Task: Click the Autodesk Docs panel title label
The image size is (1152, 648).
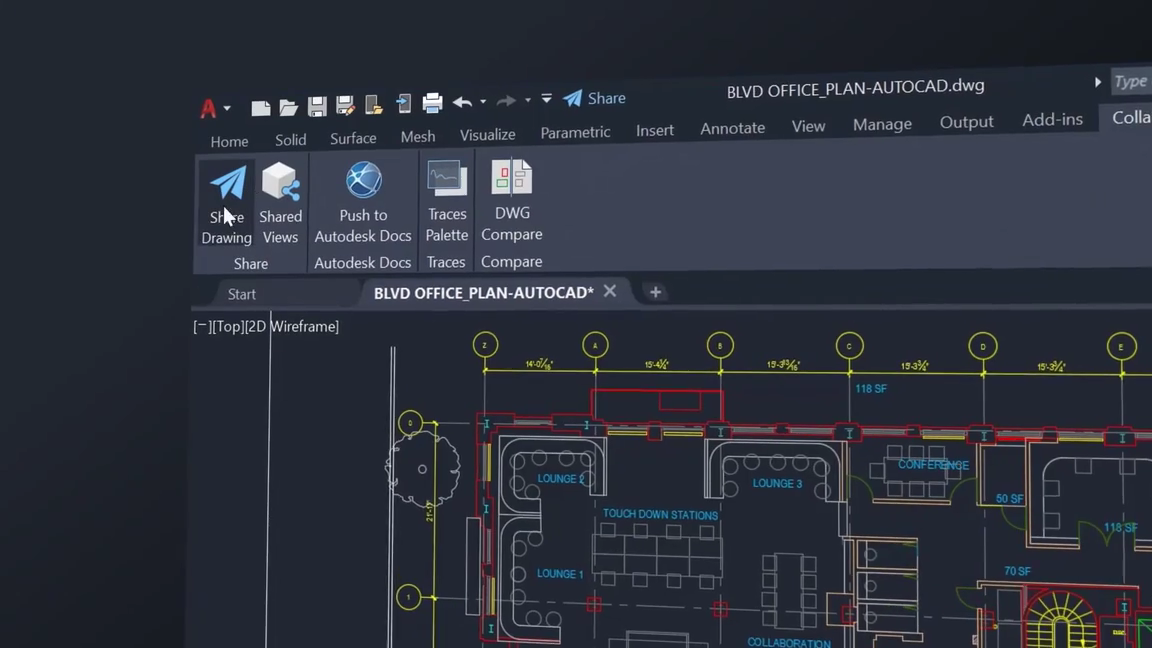Action: (363, 262)
